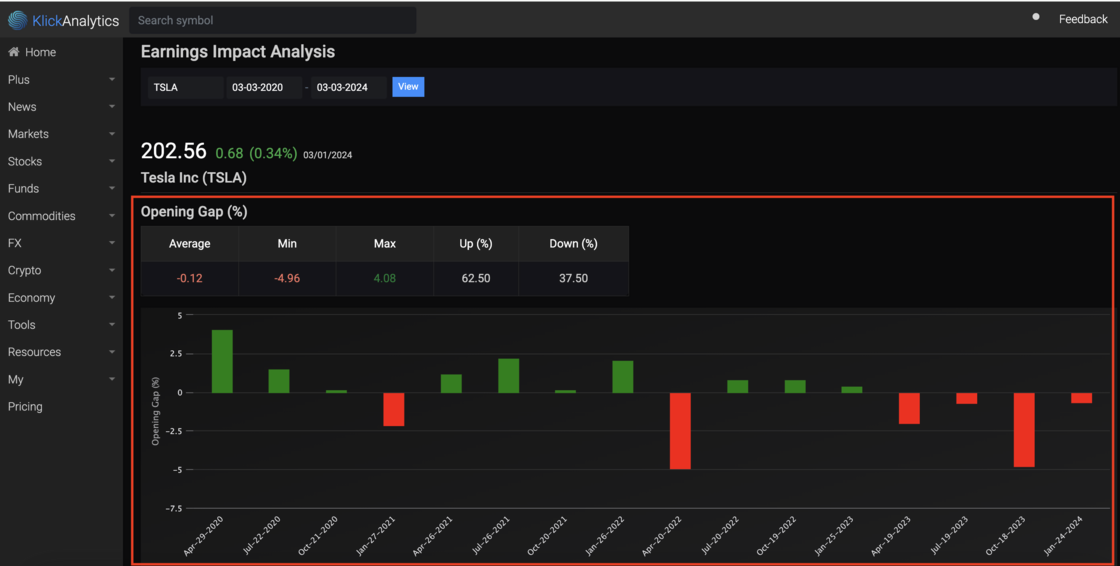Screen dimensions: 1120x566
Task: Open the Crypto sidebar item
Action: 24,270
